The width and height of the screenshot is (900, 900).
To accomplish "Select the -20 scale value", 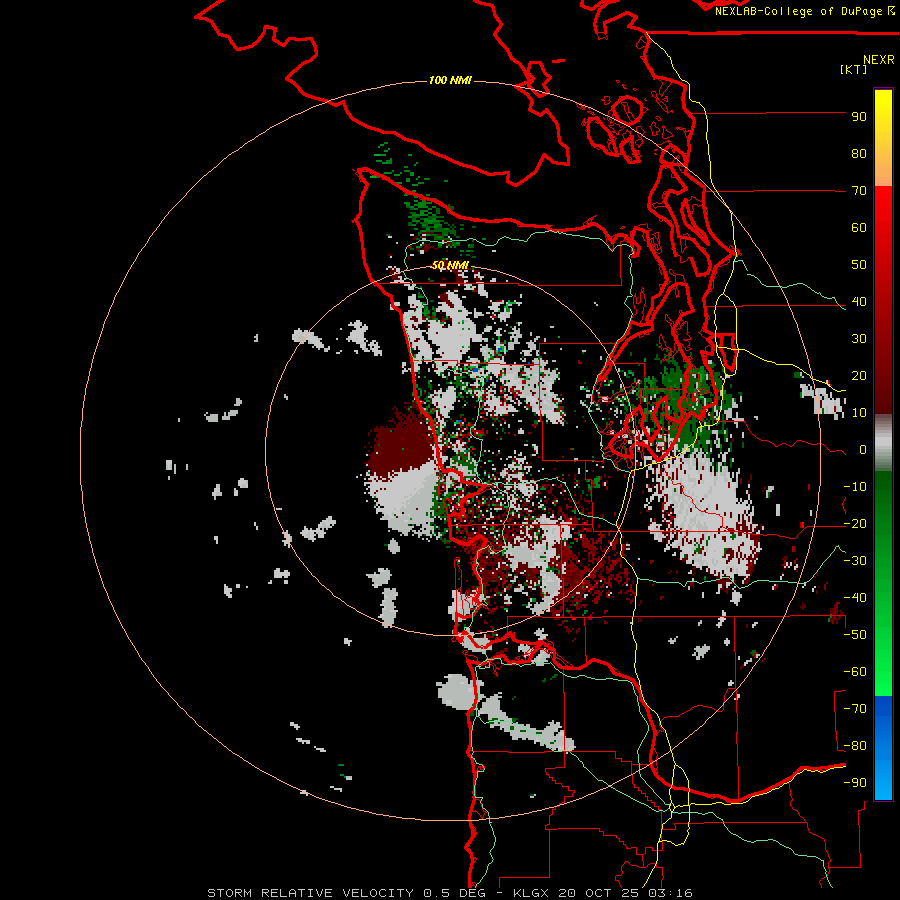I will point(855,524).
